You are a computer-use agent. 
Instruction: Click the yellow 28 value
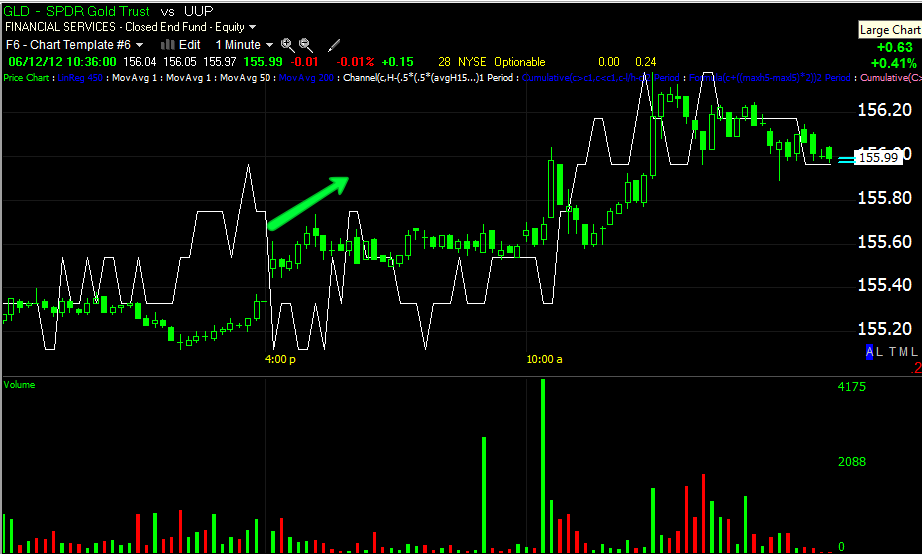click(x=445, y=62)
